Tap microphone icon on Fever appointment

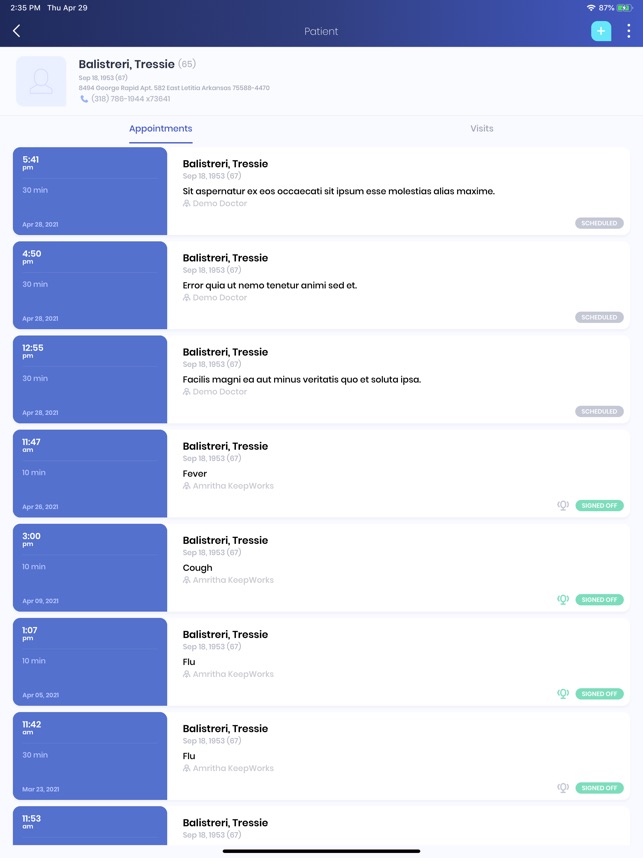click(x=563, y=506)
